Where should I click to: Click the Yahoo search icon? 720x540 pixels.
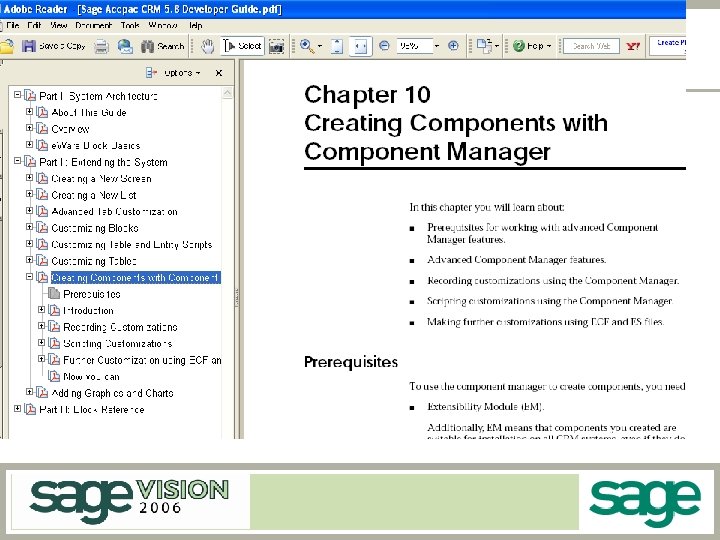tap(634, 46)
